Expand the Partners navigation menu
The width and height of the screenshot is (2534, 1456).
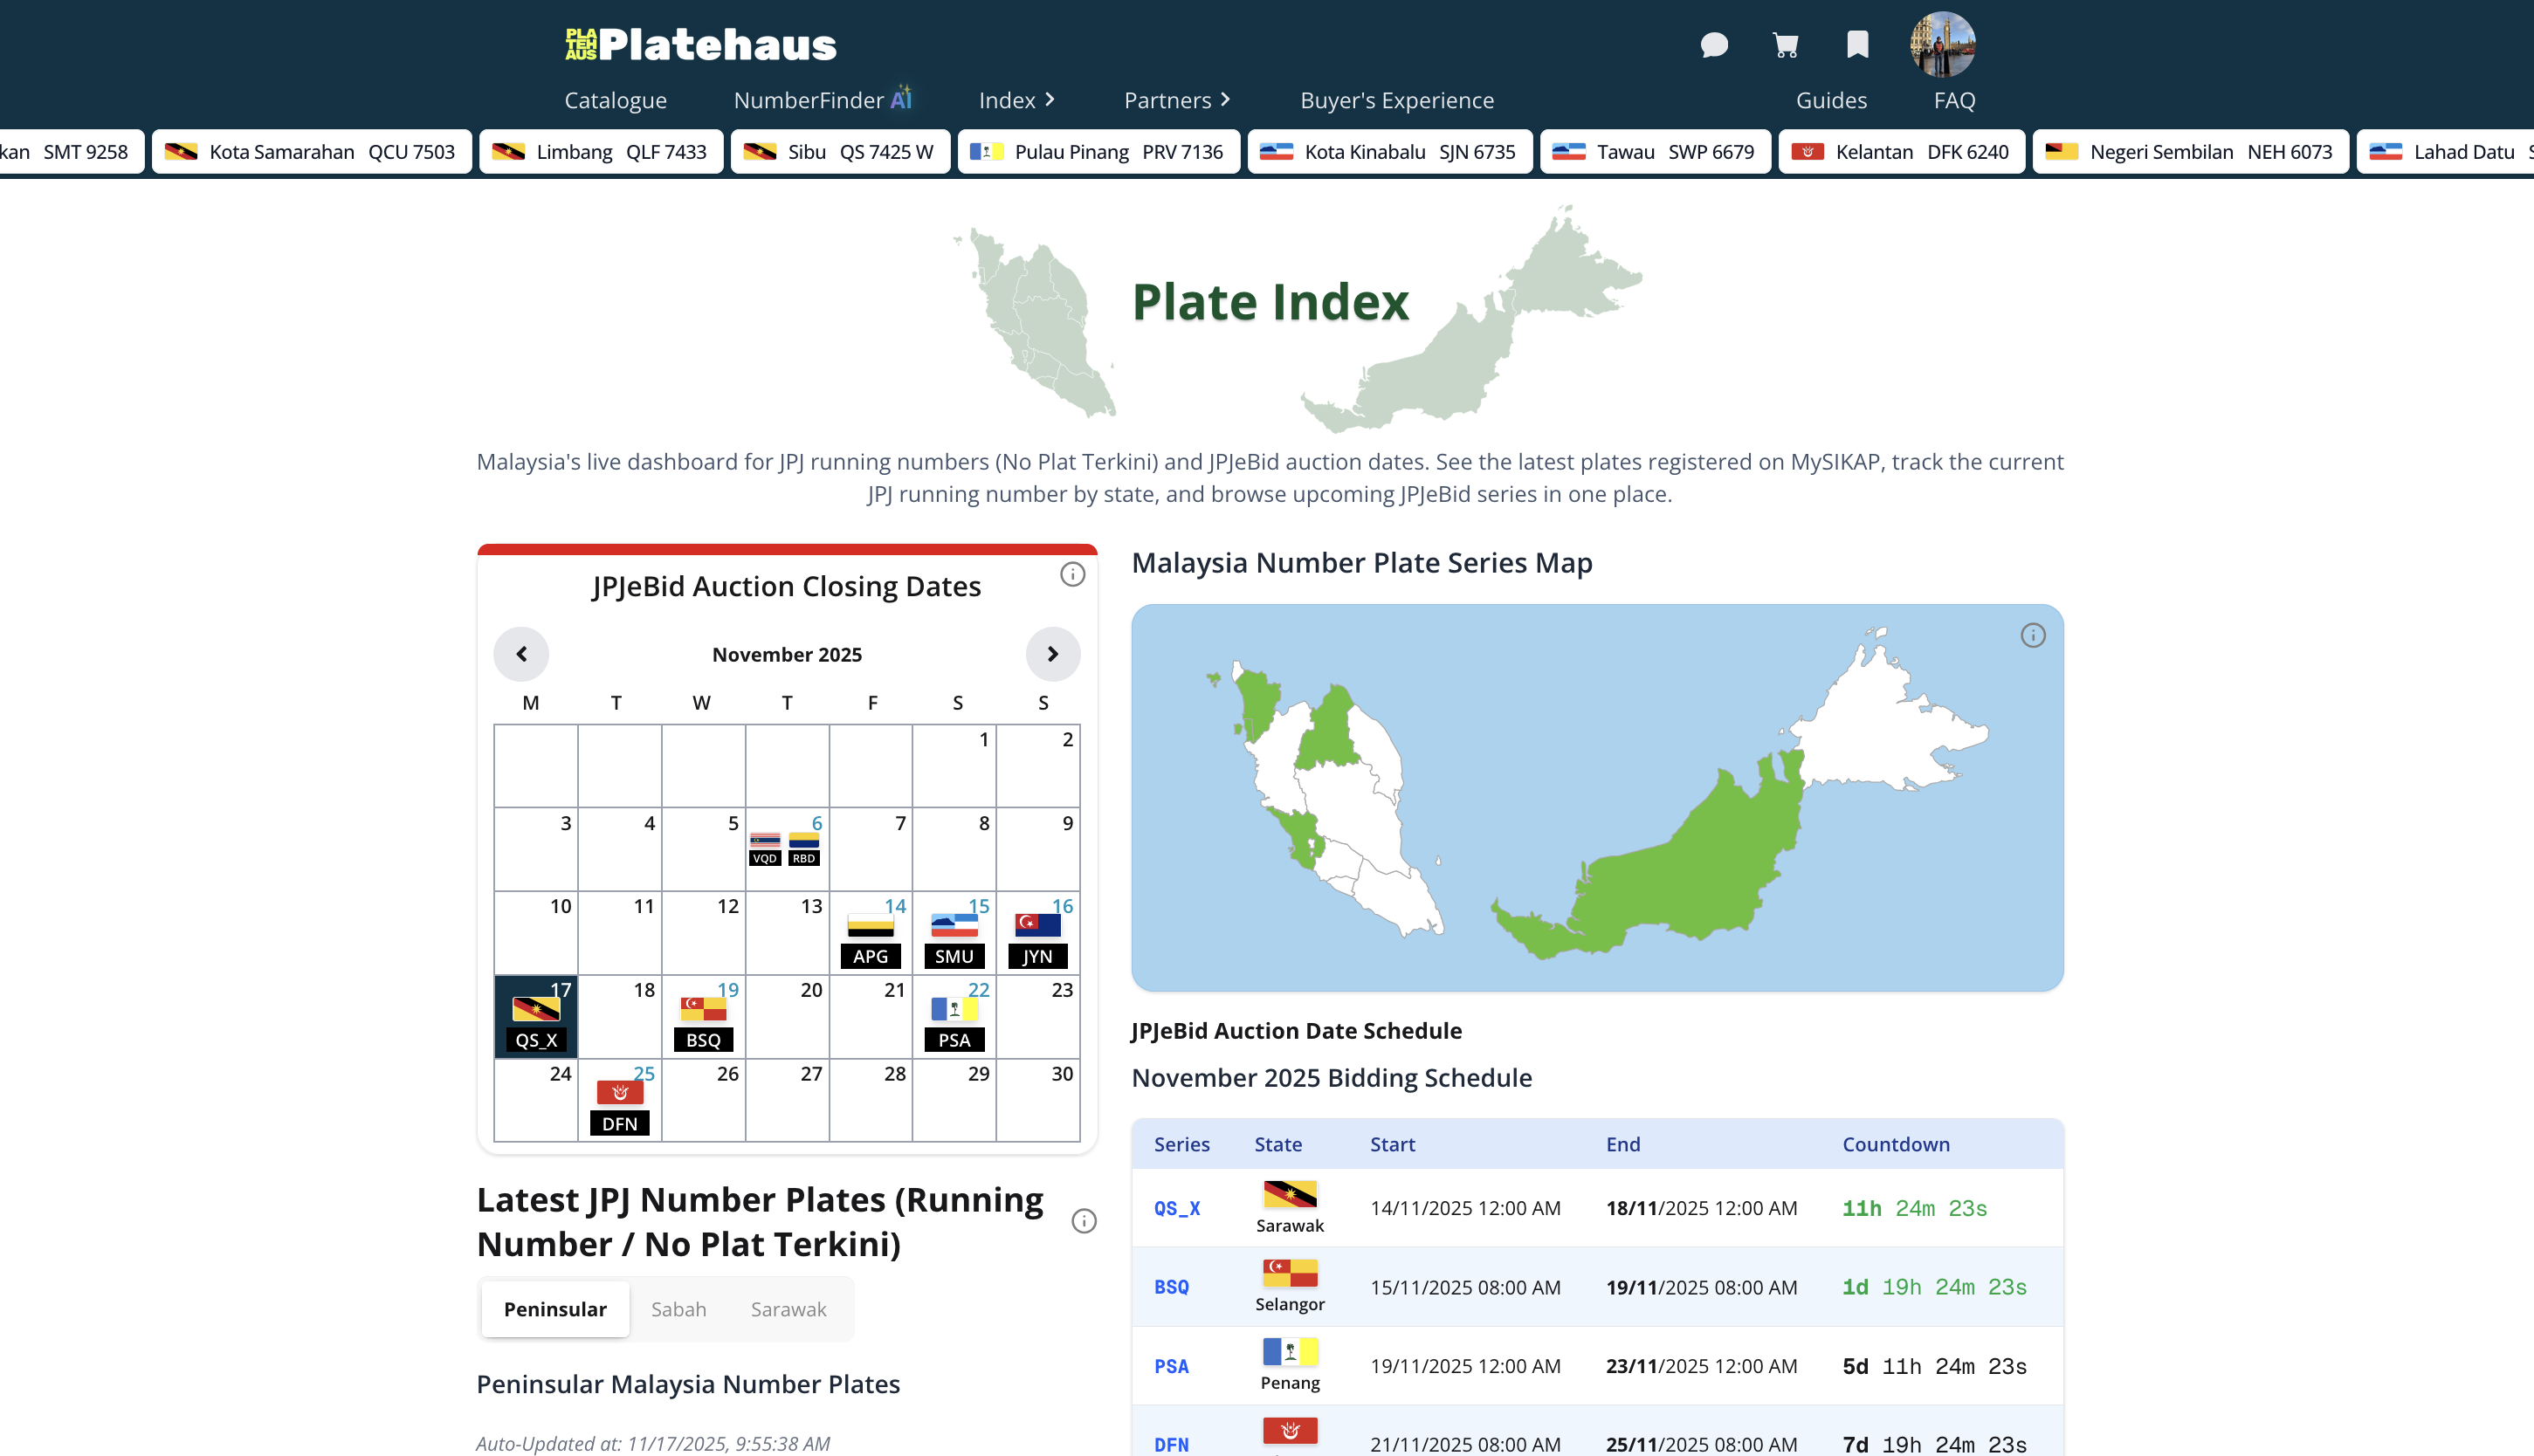coord(1176,100)
